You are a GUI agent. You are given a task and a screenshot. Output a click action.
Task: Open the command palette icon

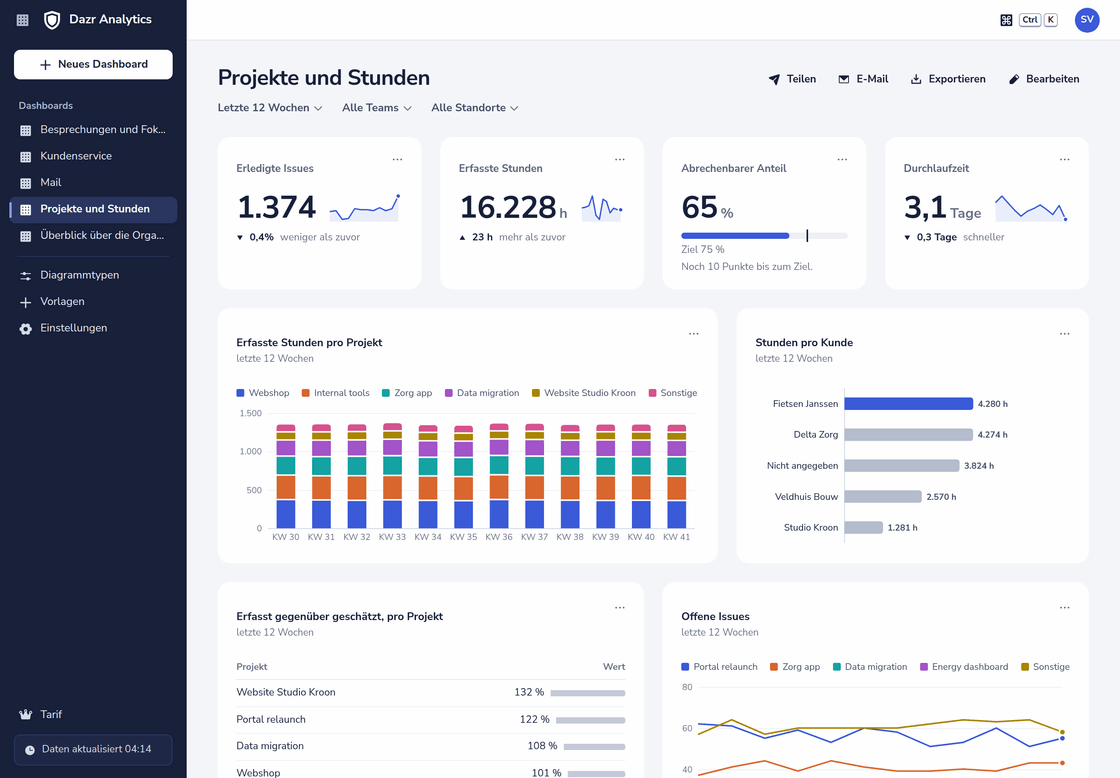pyautogui.click(x=1006, y=20)
